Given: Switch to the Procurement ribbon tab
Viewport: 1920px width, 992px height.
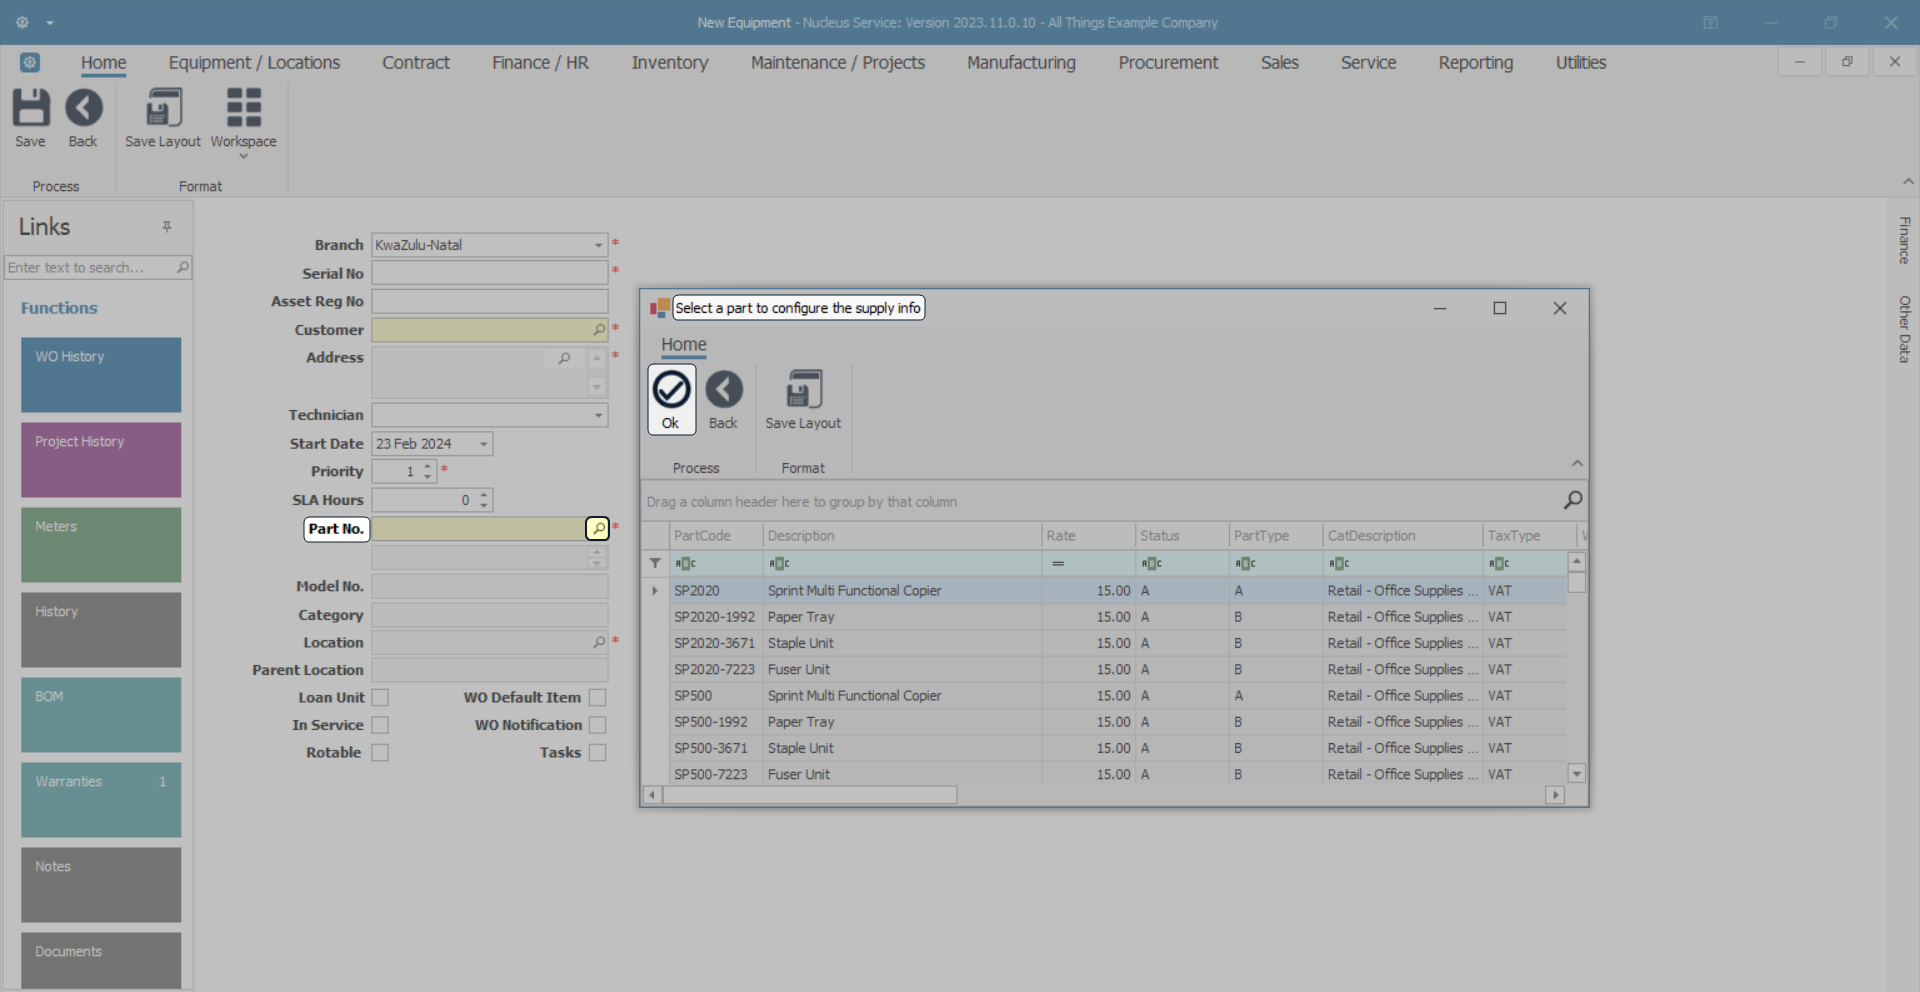Looking at the screenshot, I should pos(1167,63).
